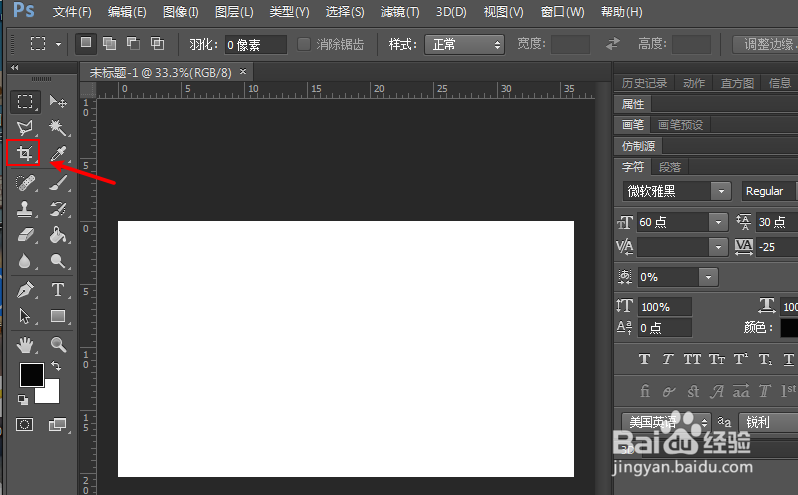The image size is (798, 495).
Task: Click the 羽化 feather input field
Action: [x=255, y=45]
